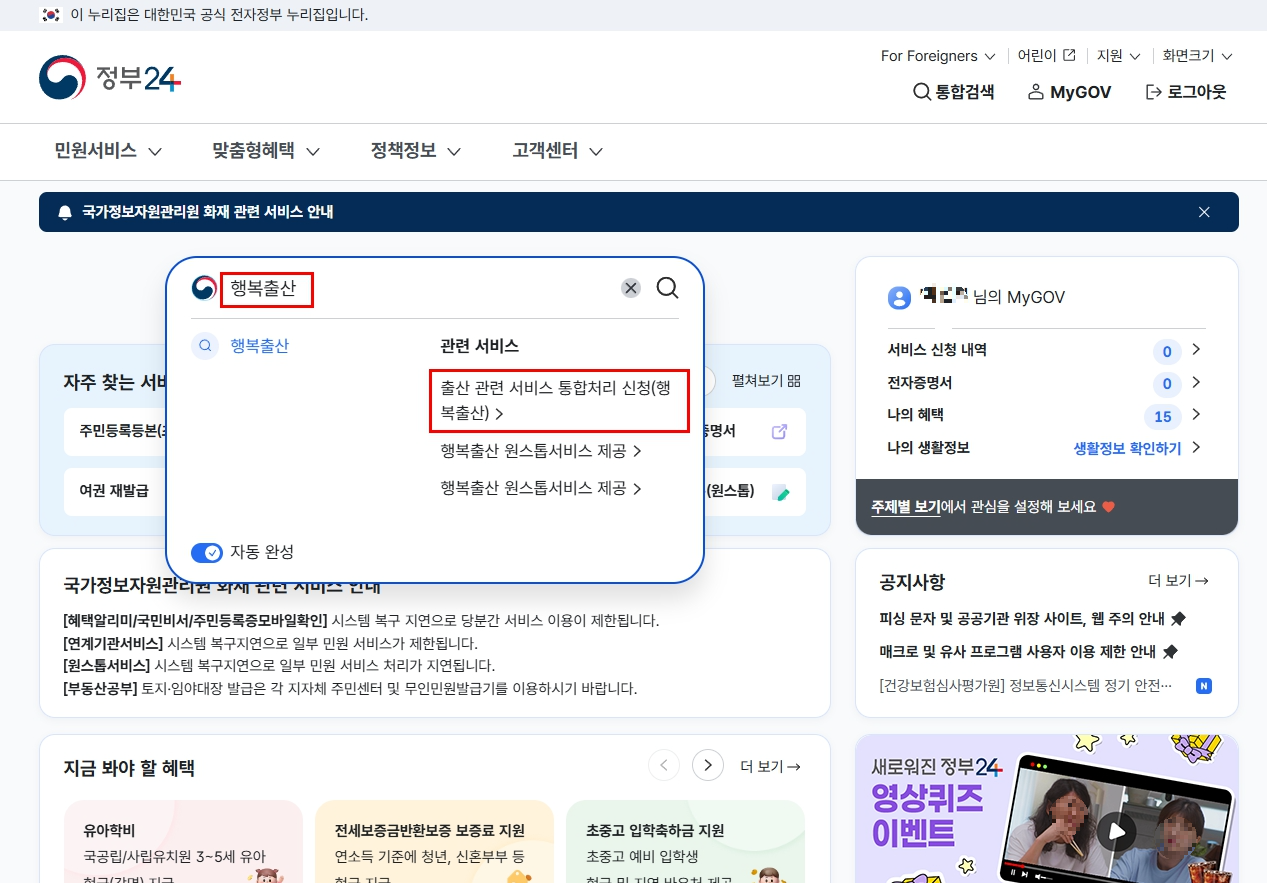Click 증명서 external link icon
The image size is (1267, 883).
779,432
